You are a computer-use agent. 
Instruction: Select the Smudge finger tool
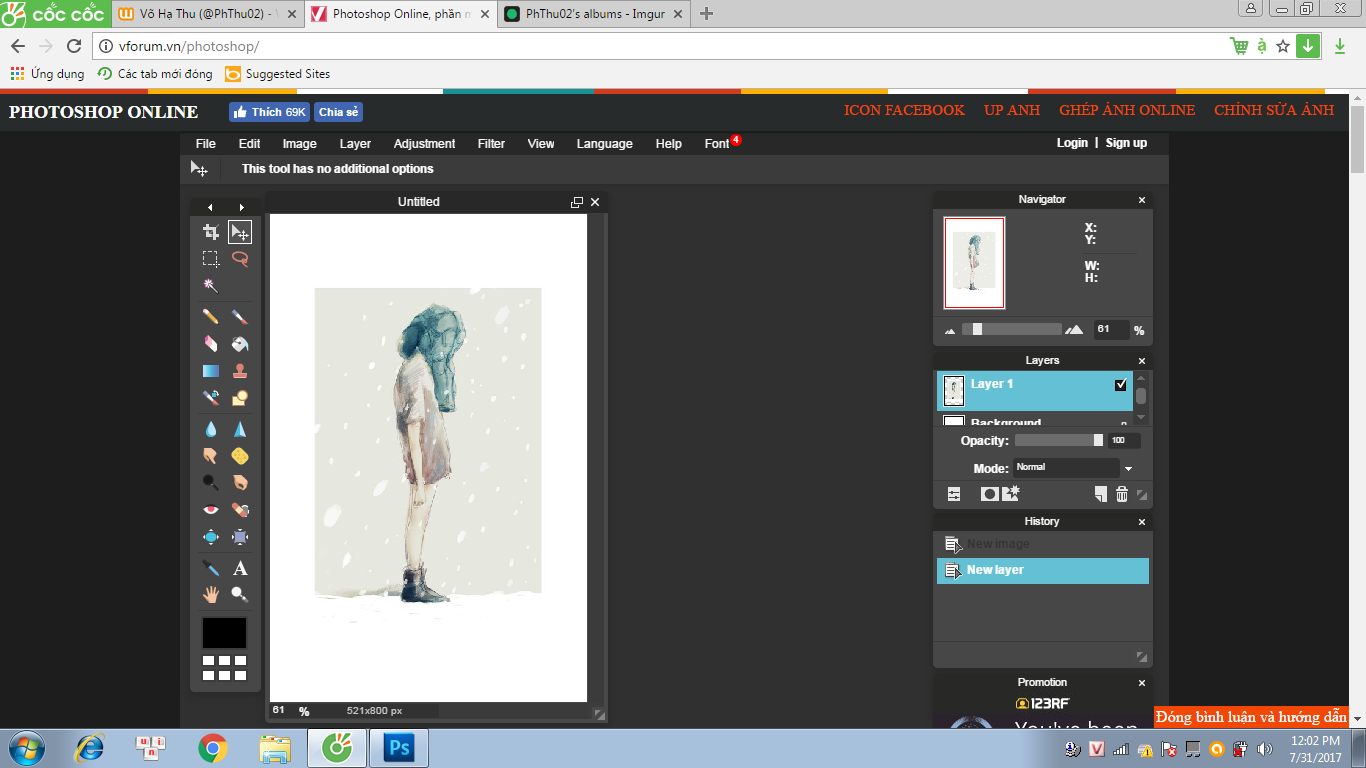click(211, 456)
